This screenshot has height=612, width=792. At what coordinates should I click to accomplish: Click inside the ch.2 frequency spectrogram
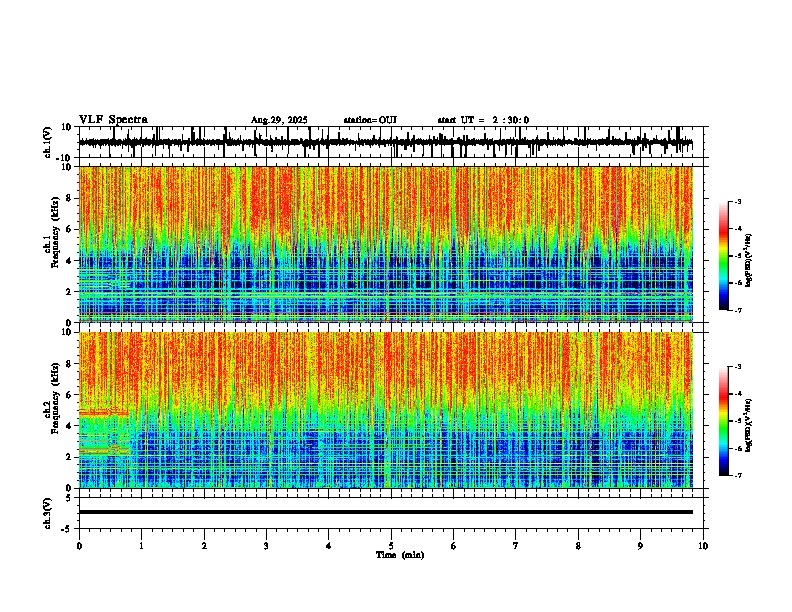385,410
